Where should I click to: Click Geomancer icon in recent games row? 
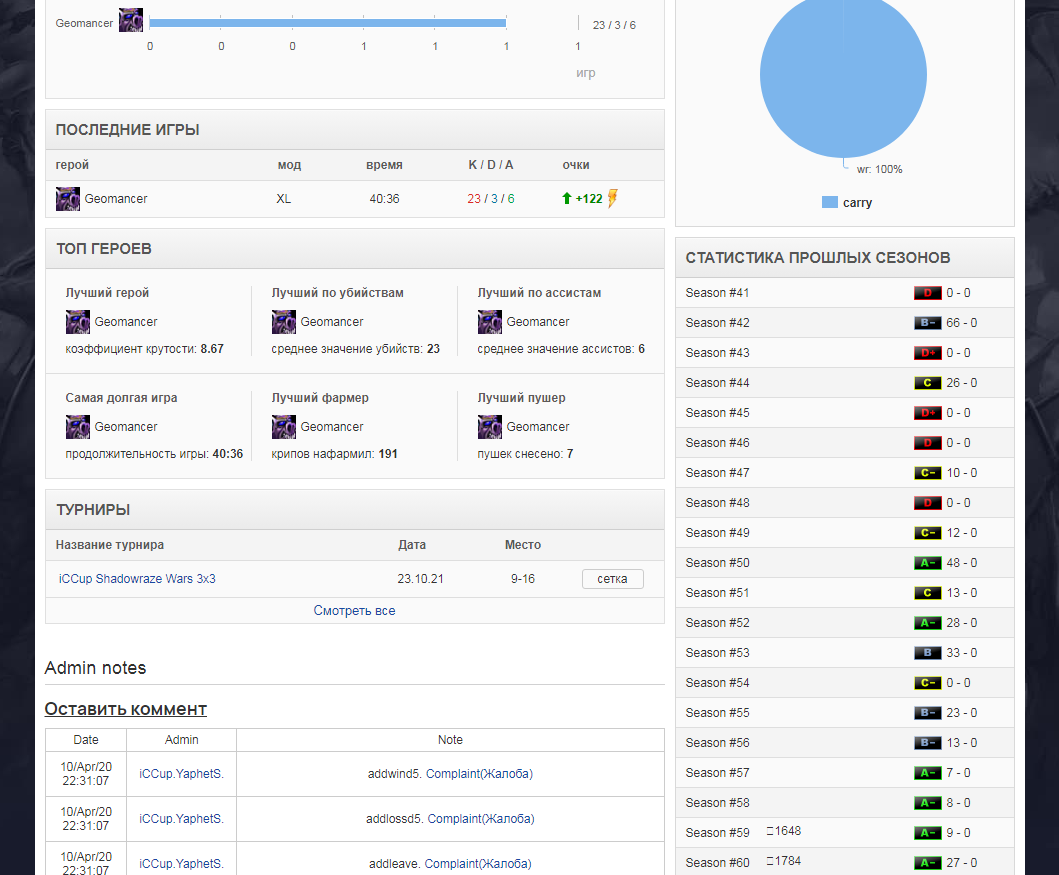[x=68, y=199]
